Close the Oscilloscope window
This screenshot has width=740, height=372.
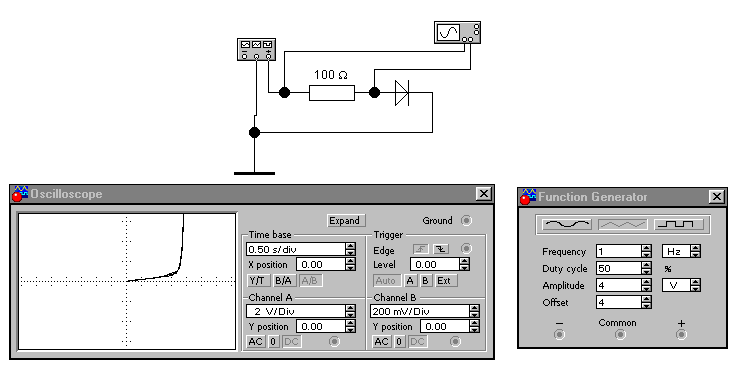(x=484, y=194)
